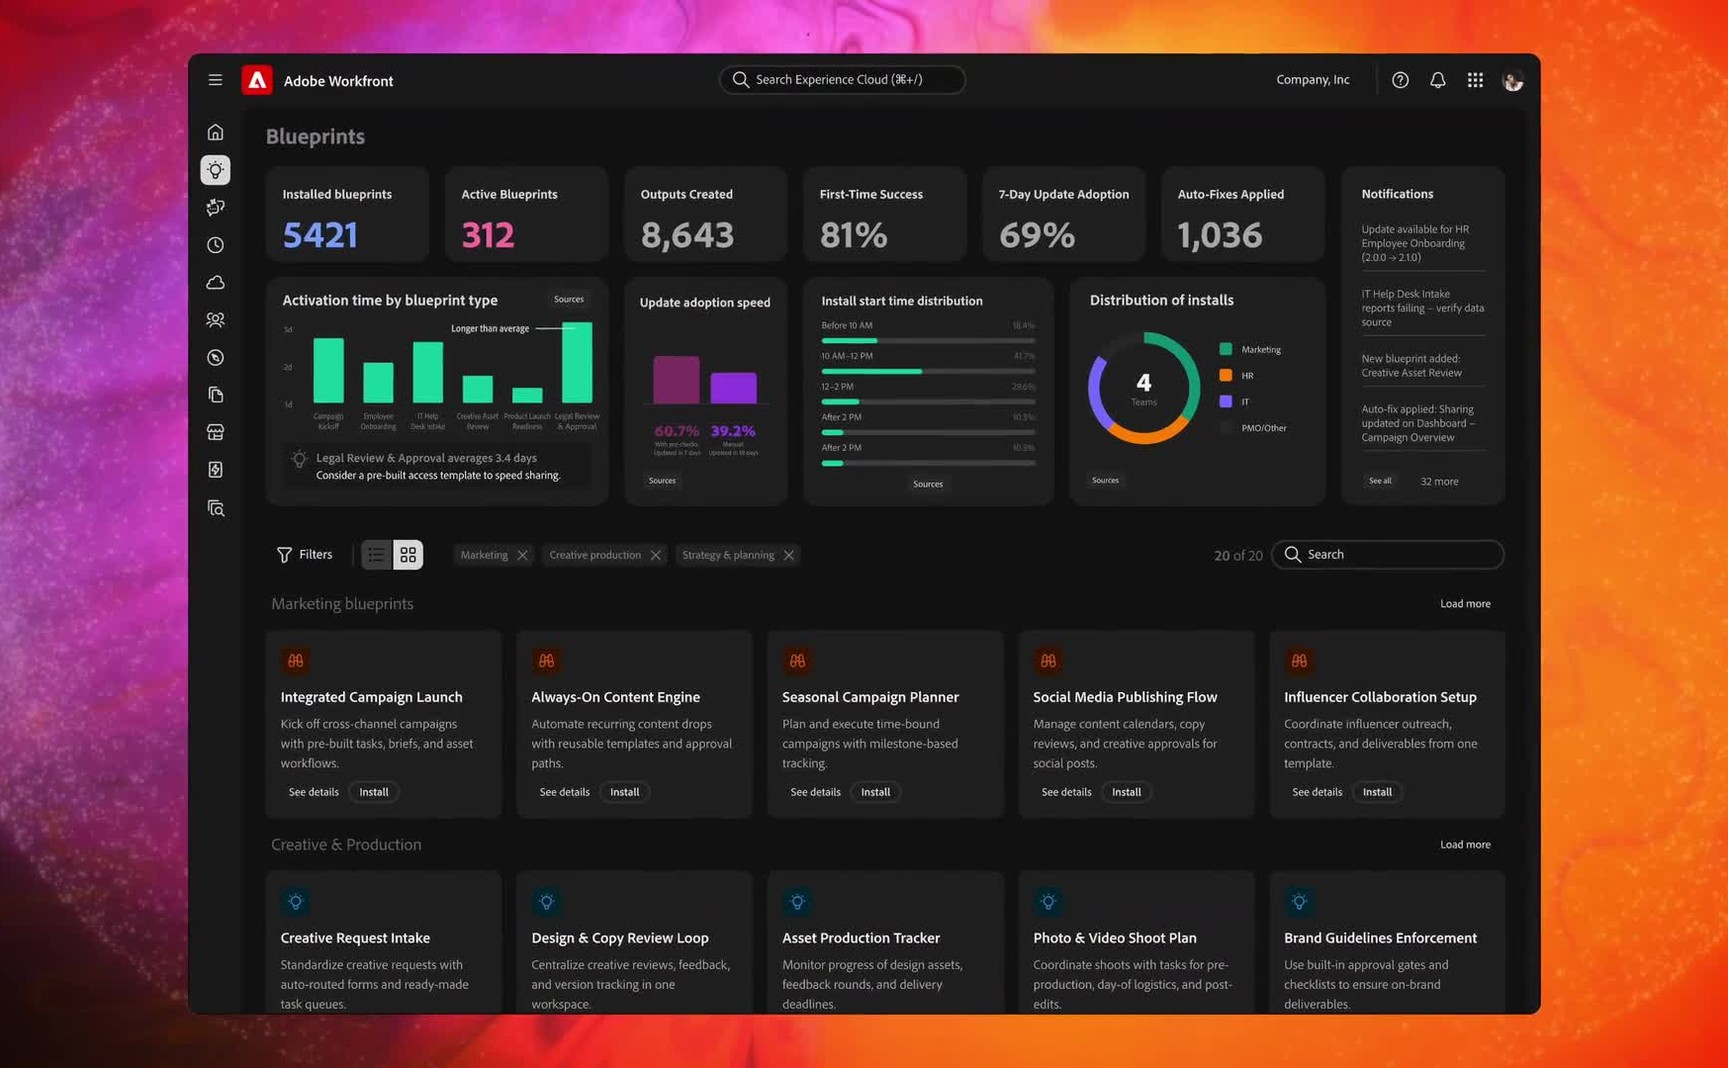This screenshot has width=1728, height=1068.
Task: Open Auto-fix applied Campaign Overview notification
Action: [1422, 423]
